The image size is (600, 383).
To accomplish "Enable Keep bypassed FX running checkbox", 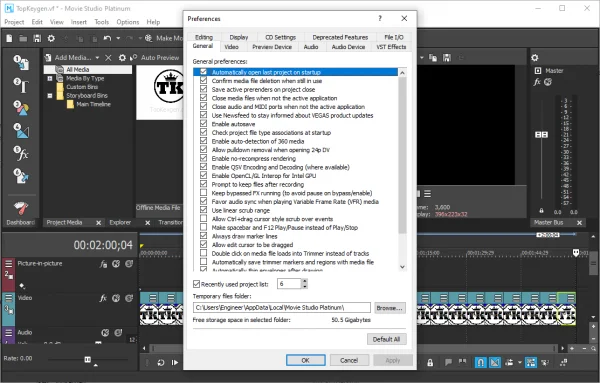I will [204, 193].
